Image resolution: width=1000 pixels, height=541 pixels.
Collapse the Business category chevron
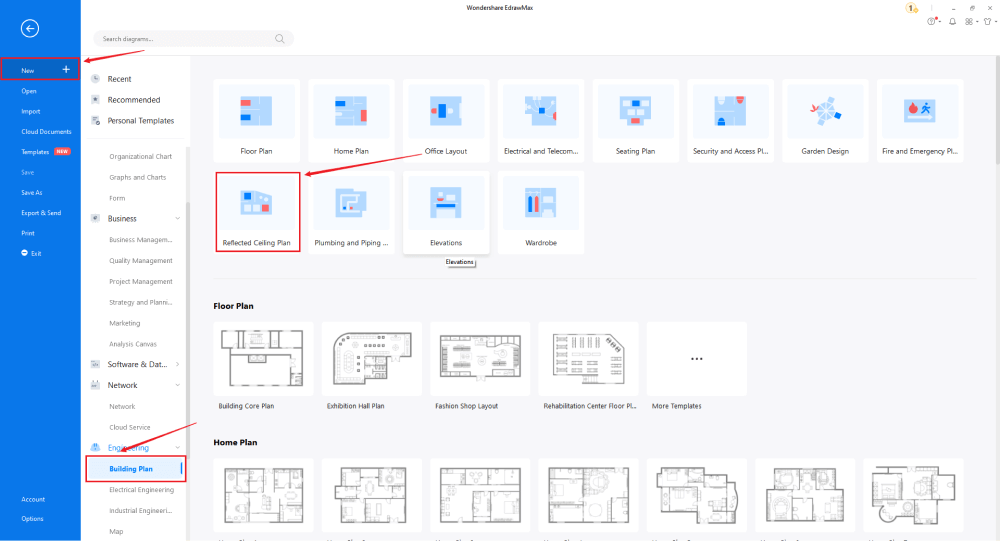pyautogui.click(x=177, y=218)
